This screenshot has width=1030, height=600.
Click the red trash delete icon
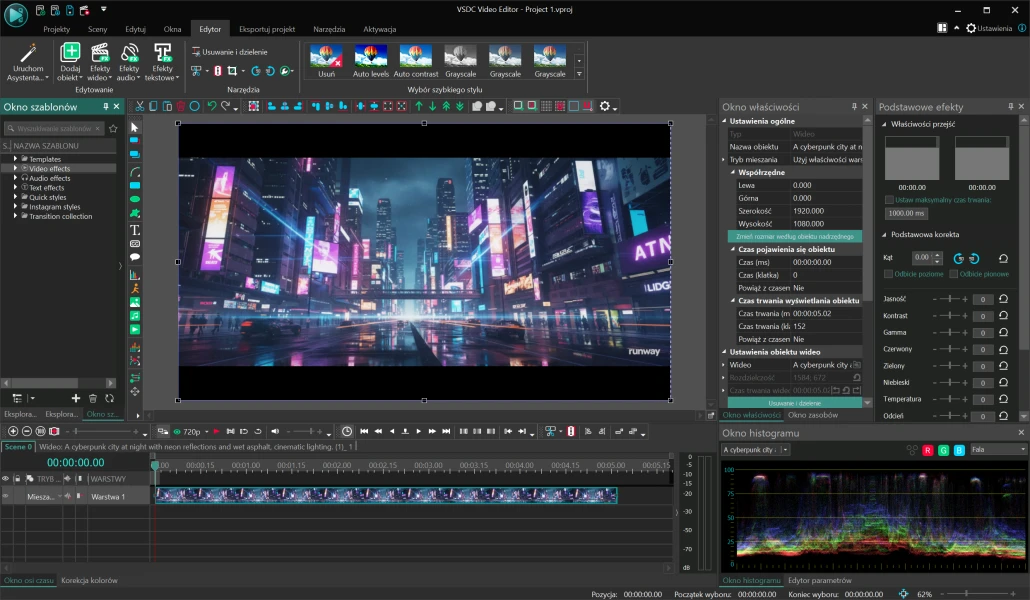(181, 106)
